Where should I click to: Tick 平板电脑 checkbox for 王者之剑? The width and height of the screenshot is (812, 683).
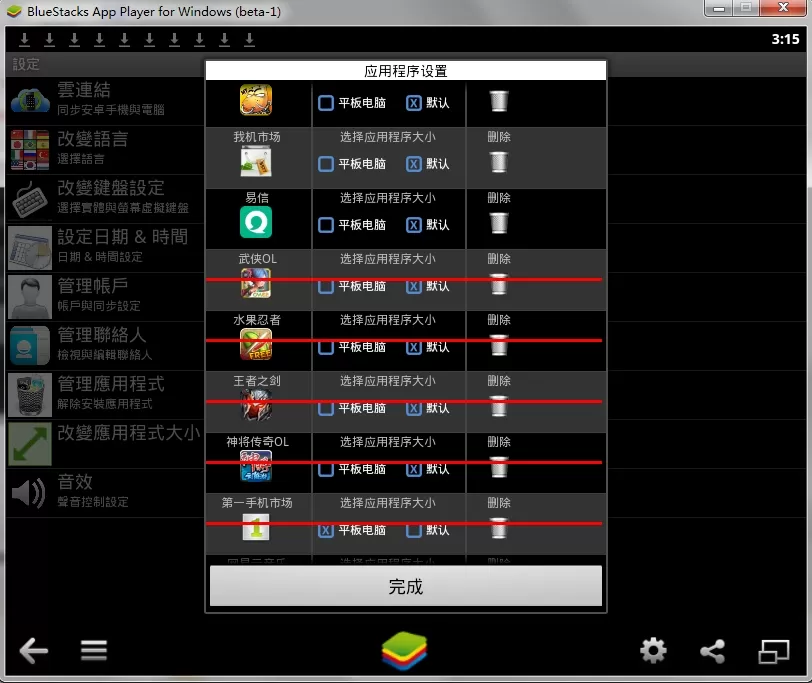tap(326, 409)
